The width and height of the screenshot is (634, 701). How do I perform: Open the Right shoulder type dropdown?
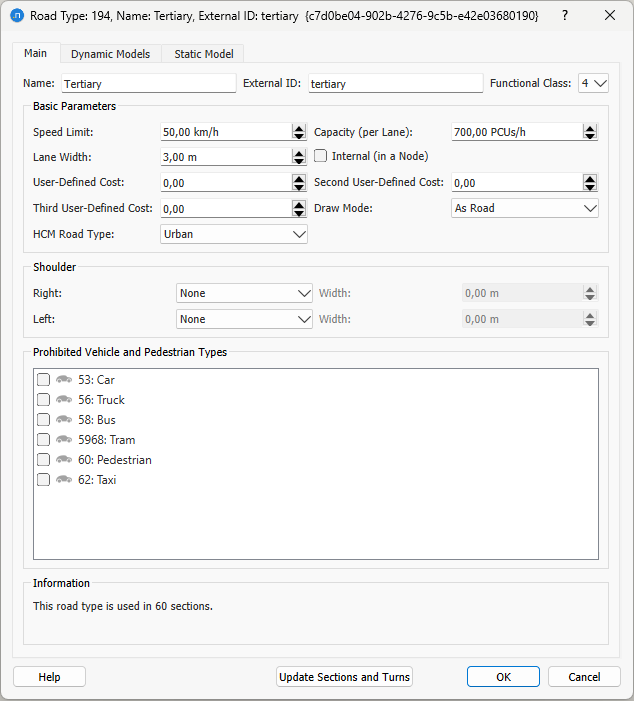click(244, 293)
